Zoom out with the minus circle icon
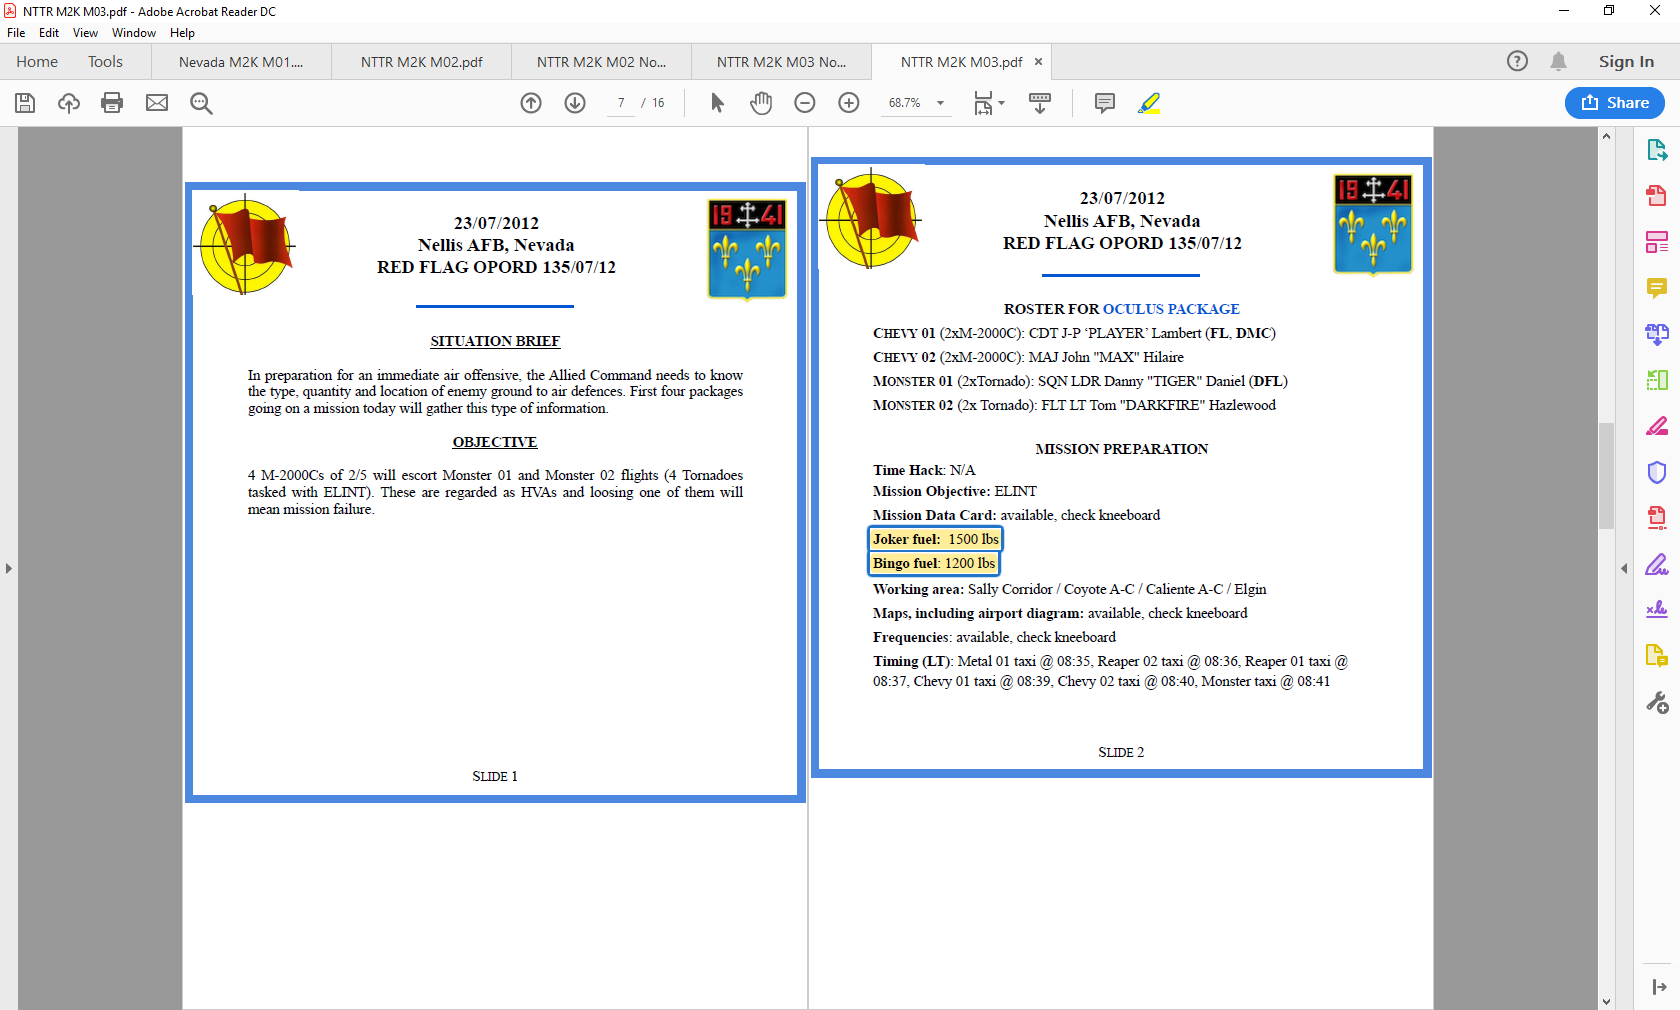Viewport: 1680px width, 1010px height. [x=805, y=103]
